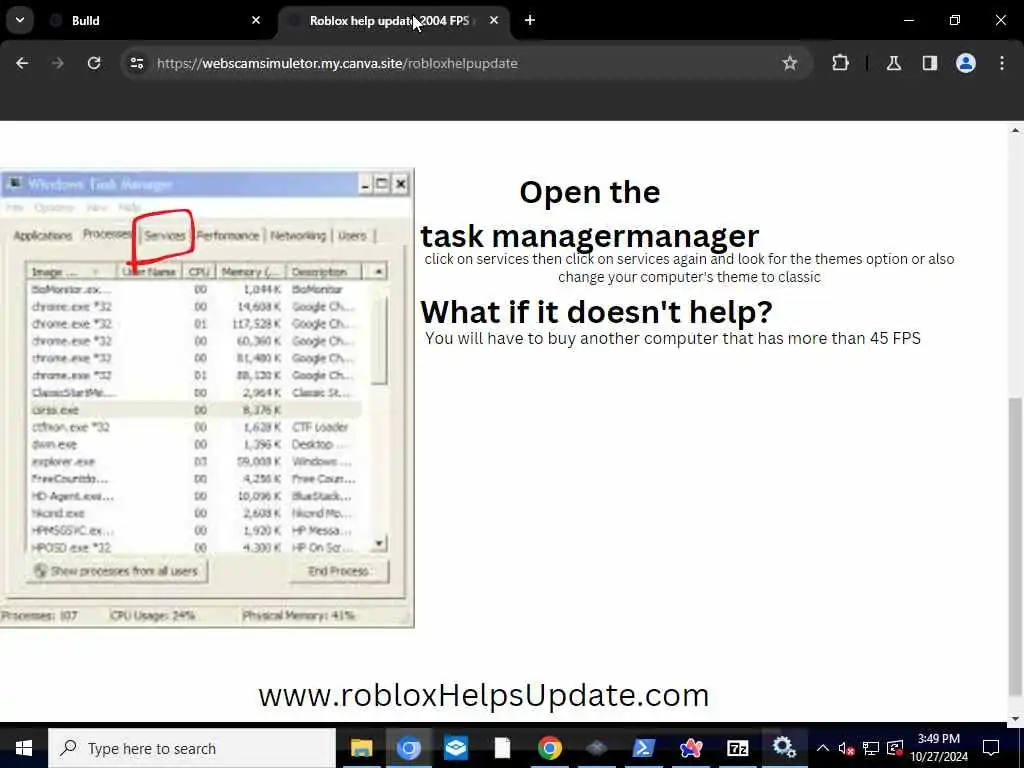1024x768 pixels.
Task: Click the Networking tab in Task Manager picture
Action: click(298, 236)
